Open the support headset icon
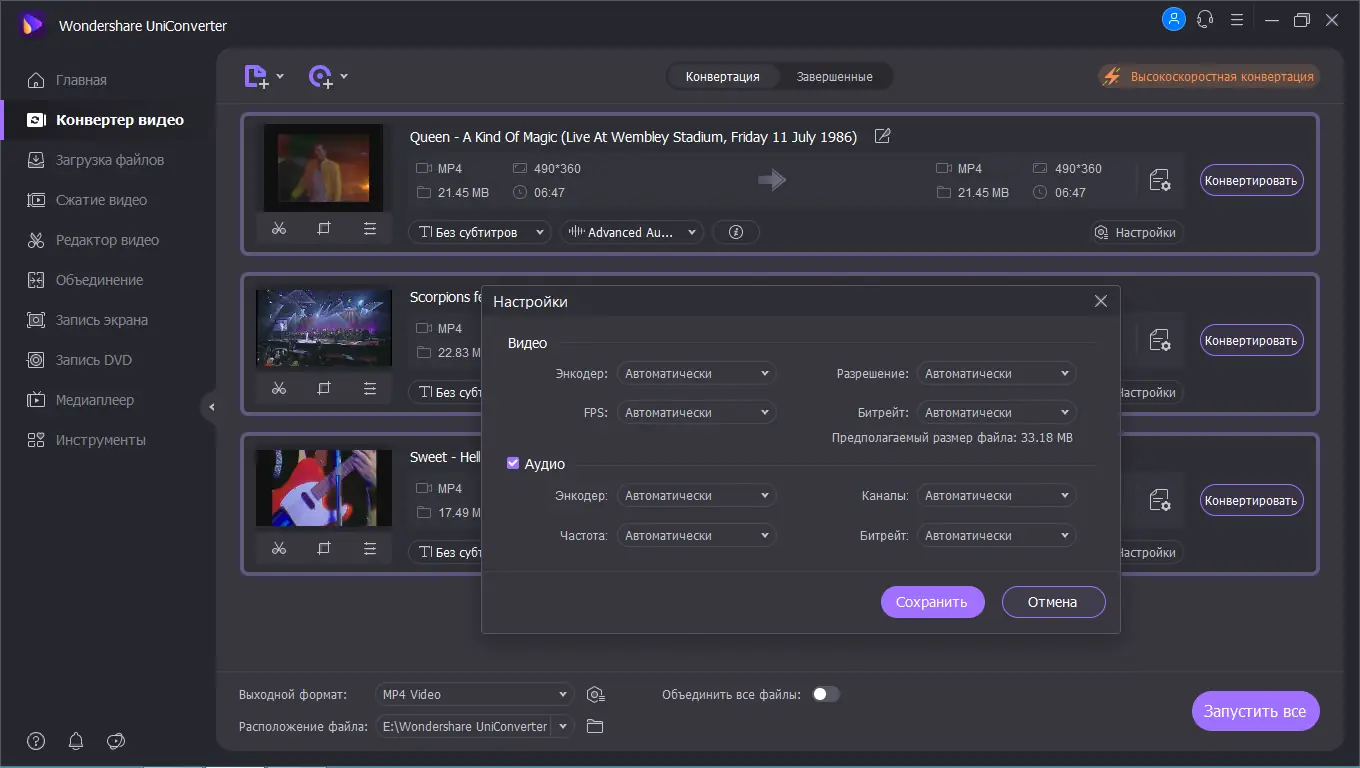The image size is (1360, 768). (1205, 19)
